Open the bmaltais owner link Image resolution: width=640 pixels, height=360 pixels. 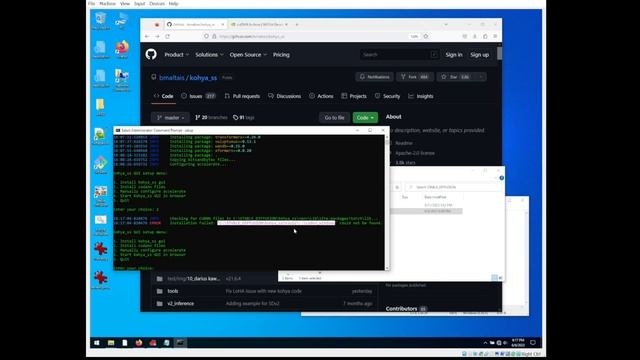coord(172,78)
